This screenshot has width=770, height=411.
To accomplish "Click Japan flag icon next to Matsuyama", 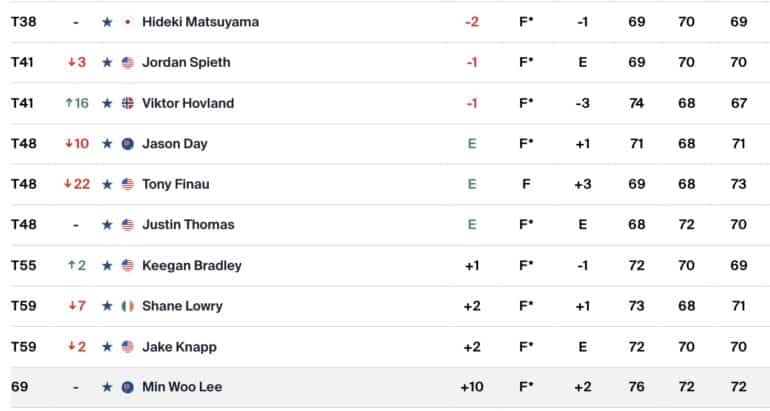I will (x=128, y=22).
